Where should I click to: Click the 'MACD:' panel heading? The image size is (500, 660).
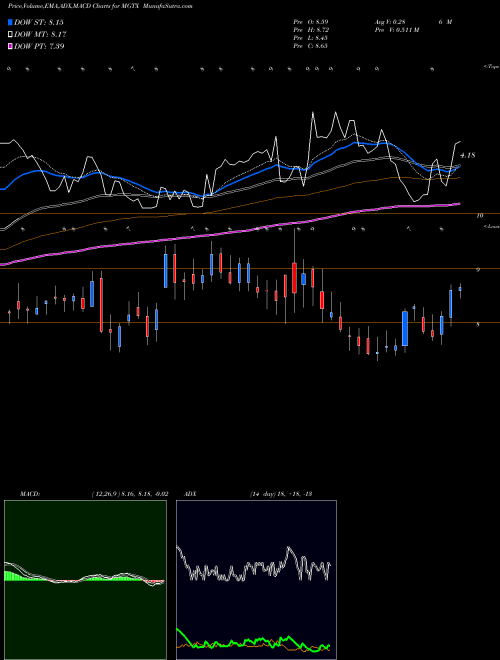point(30,494)
